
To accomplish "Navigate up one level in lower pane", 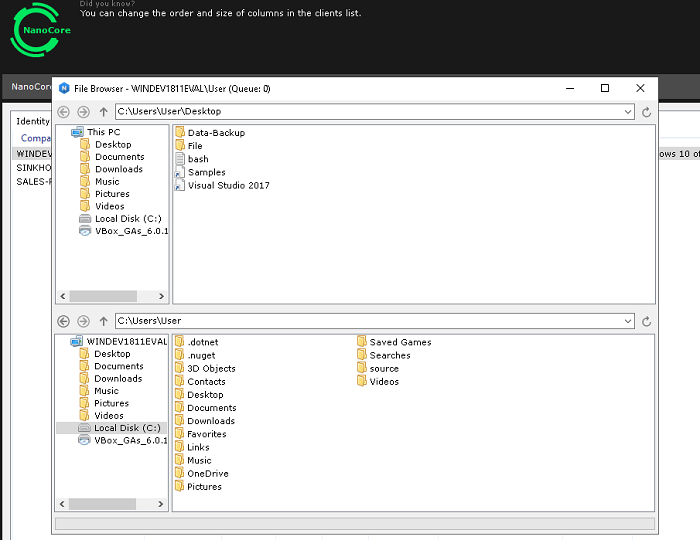I will click(x=103, y=321).
